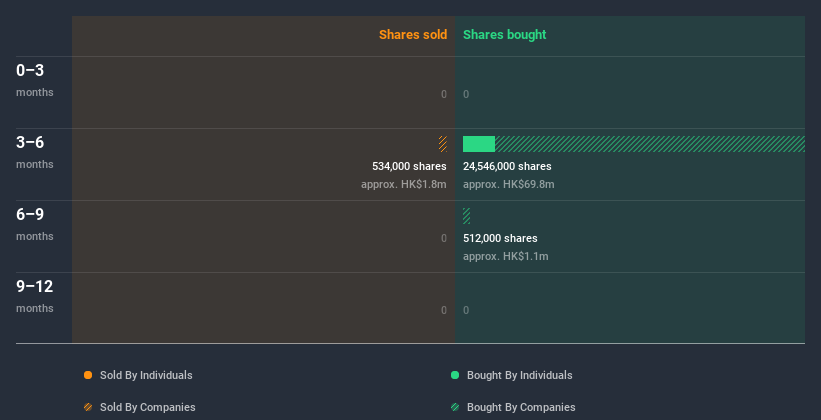Image resolution: width=821 pixels, height=420 pixels.
Task: Click the 6–9 months row label
Action: tap(35, 224)
